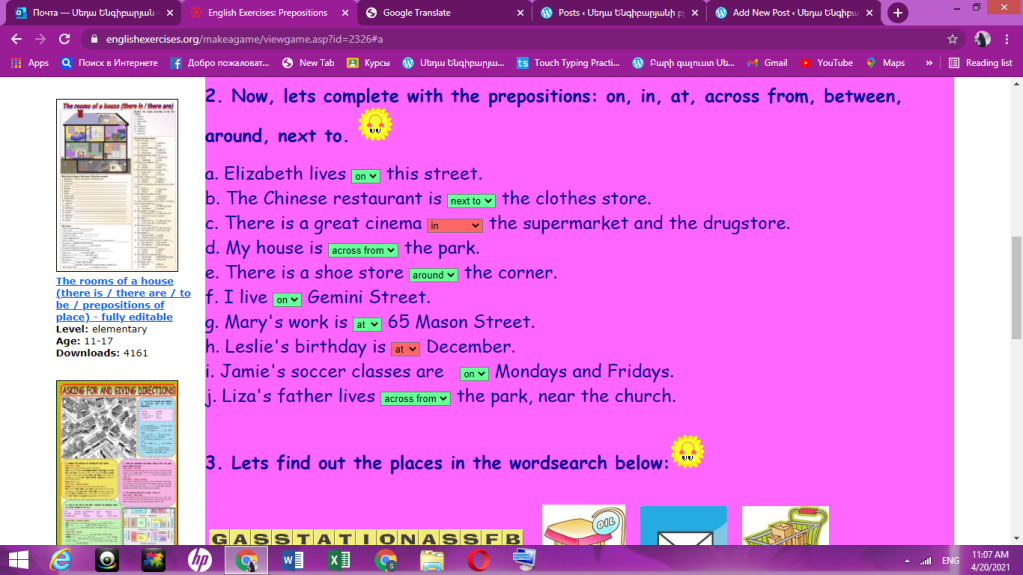Click the sun smiley next to exercise 2
The height and width of the screenshot is (575, 1023).
(375, 125)
